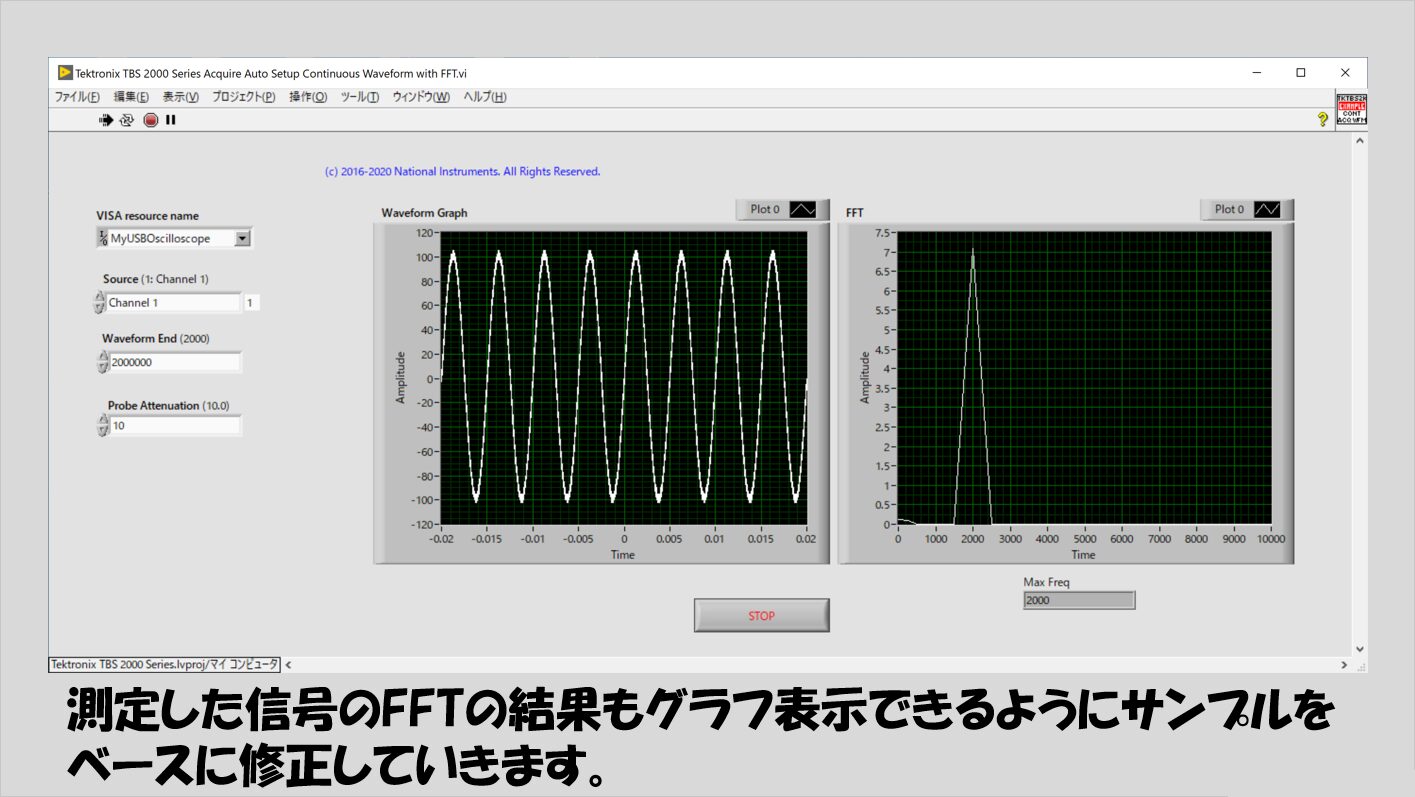The image size is (1415, 797).
Task: Open the プロジェクト(P) menu
Action: (x=243, y=97)
